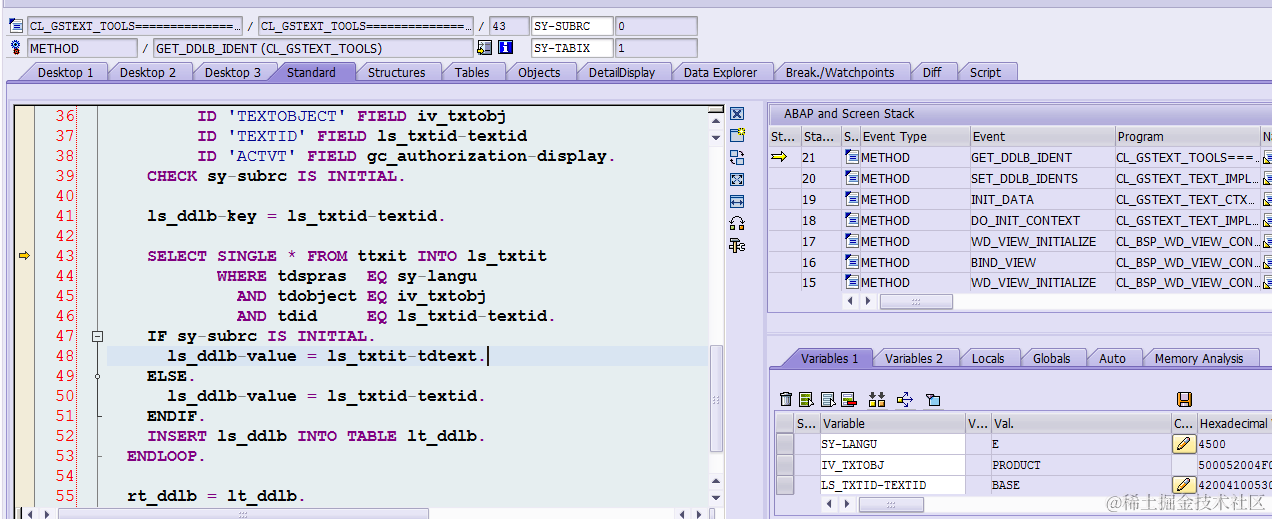Open the Auto variables tab

tap(1112, 358)
